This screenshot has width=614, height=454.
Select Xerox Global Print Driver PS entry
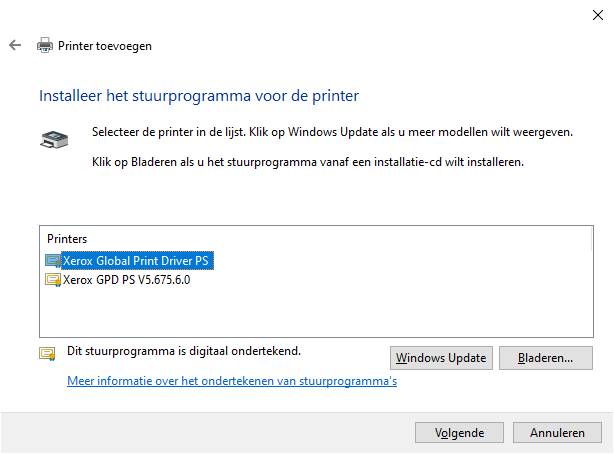135,260
